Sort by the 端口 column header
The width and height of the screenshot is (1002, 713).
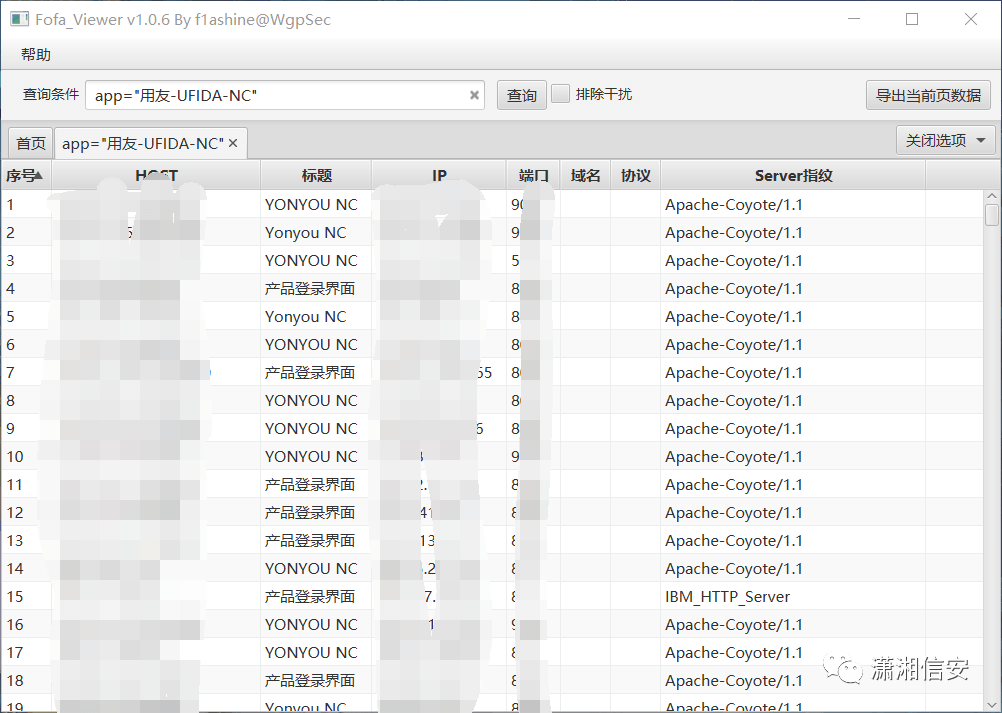(534, 175)
